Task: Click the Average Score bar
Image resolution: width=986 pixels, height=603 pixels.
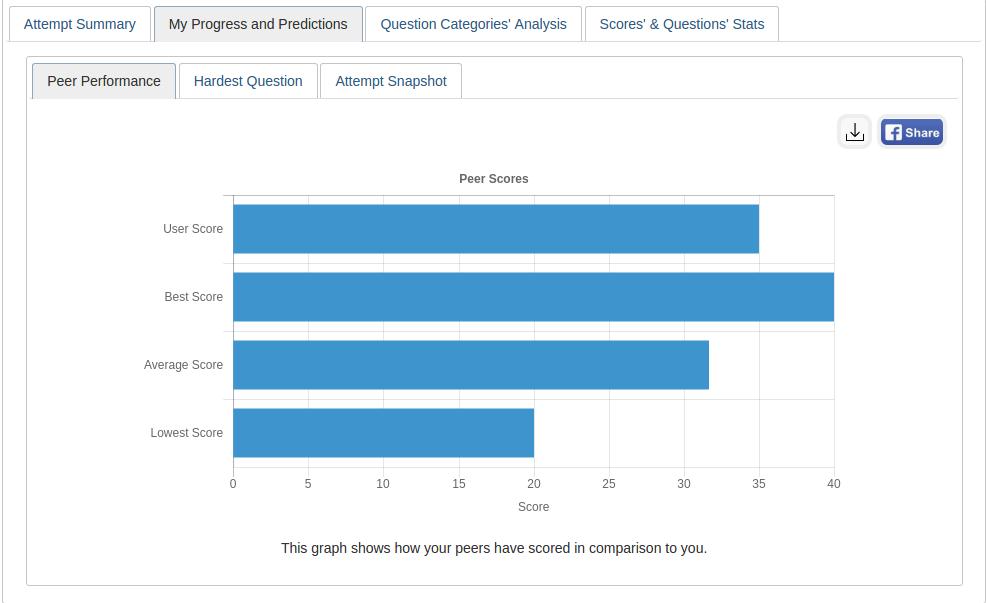Action: 470,365
